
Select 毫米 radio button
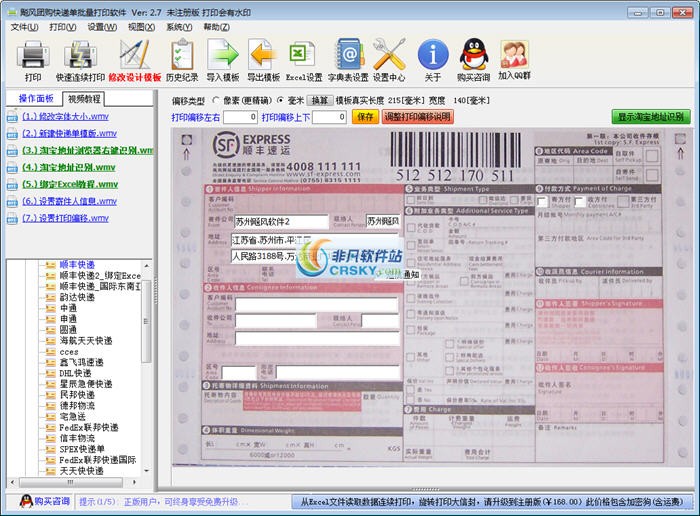(x=280, y=100)
